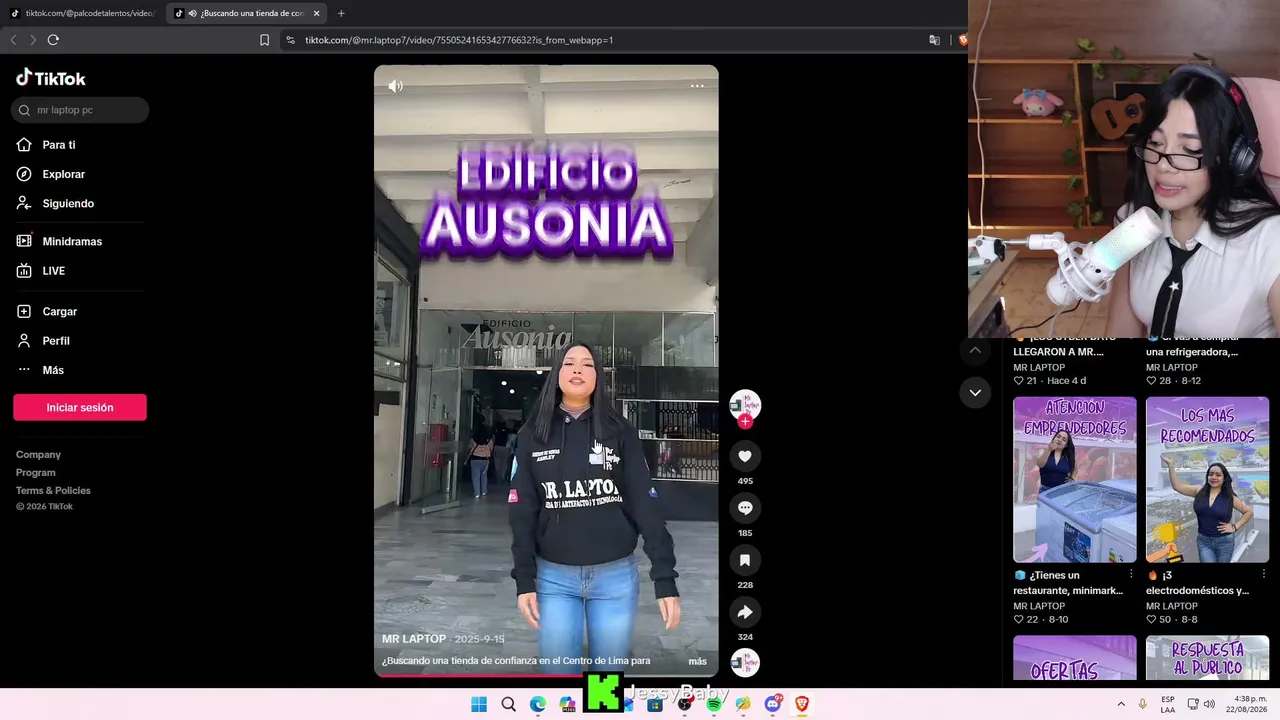The height and width of the screenshot is (720, 1280).
Task: Open the 'Respuesta al Público' video thumbnail
Action: click(x=1208, y=658)
